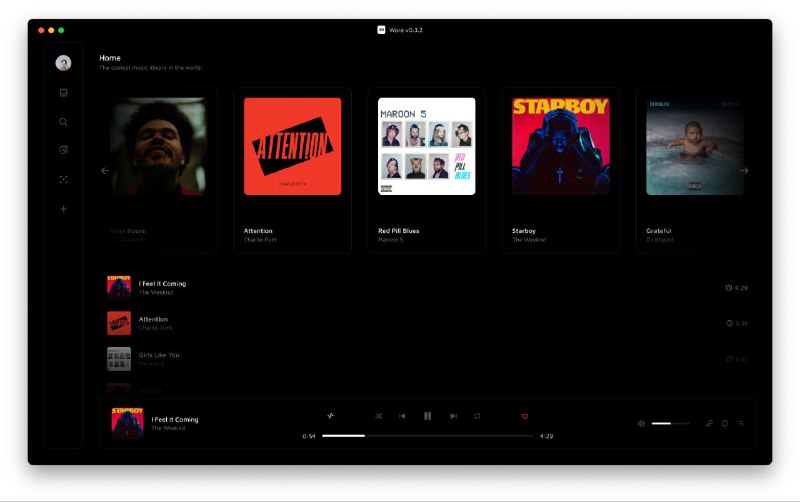This screenshot has width=800, height=502.
Task: Toggle the heart favorite for current song
Action: pos(524,416)
